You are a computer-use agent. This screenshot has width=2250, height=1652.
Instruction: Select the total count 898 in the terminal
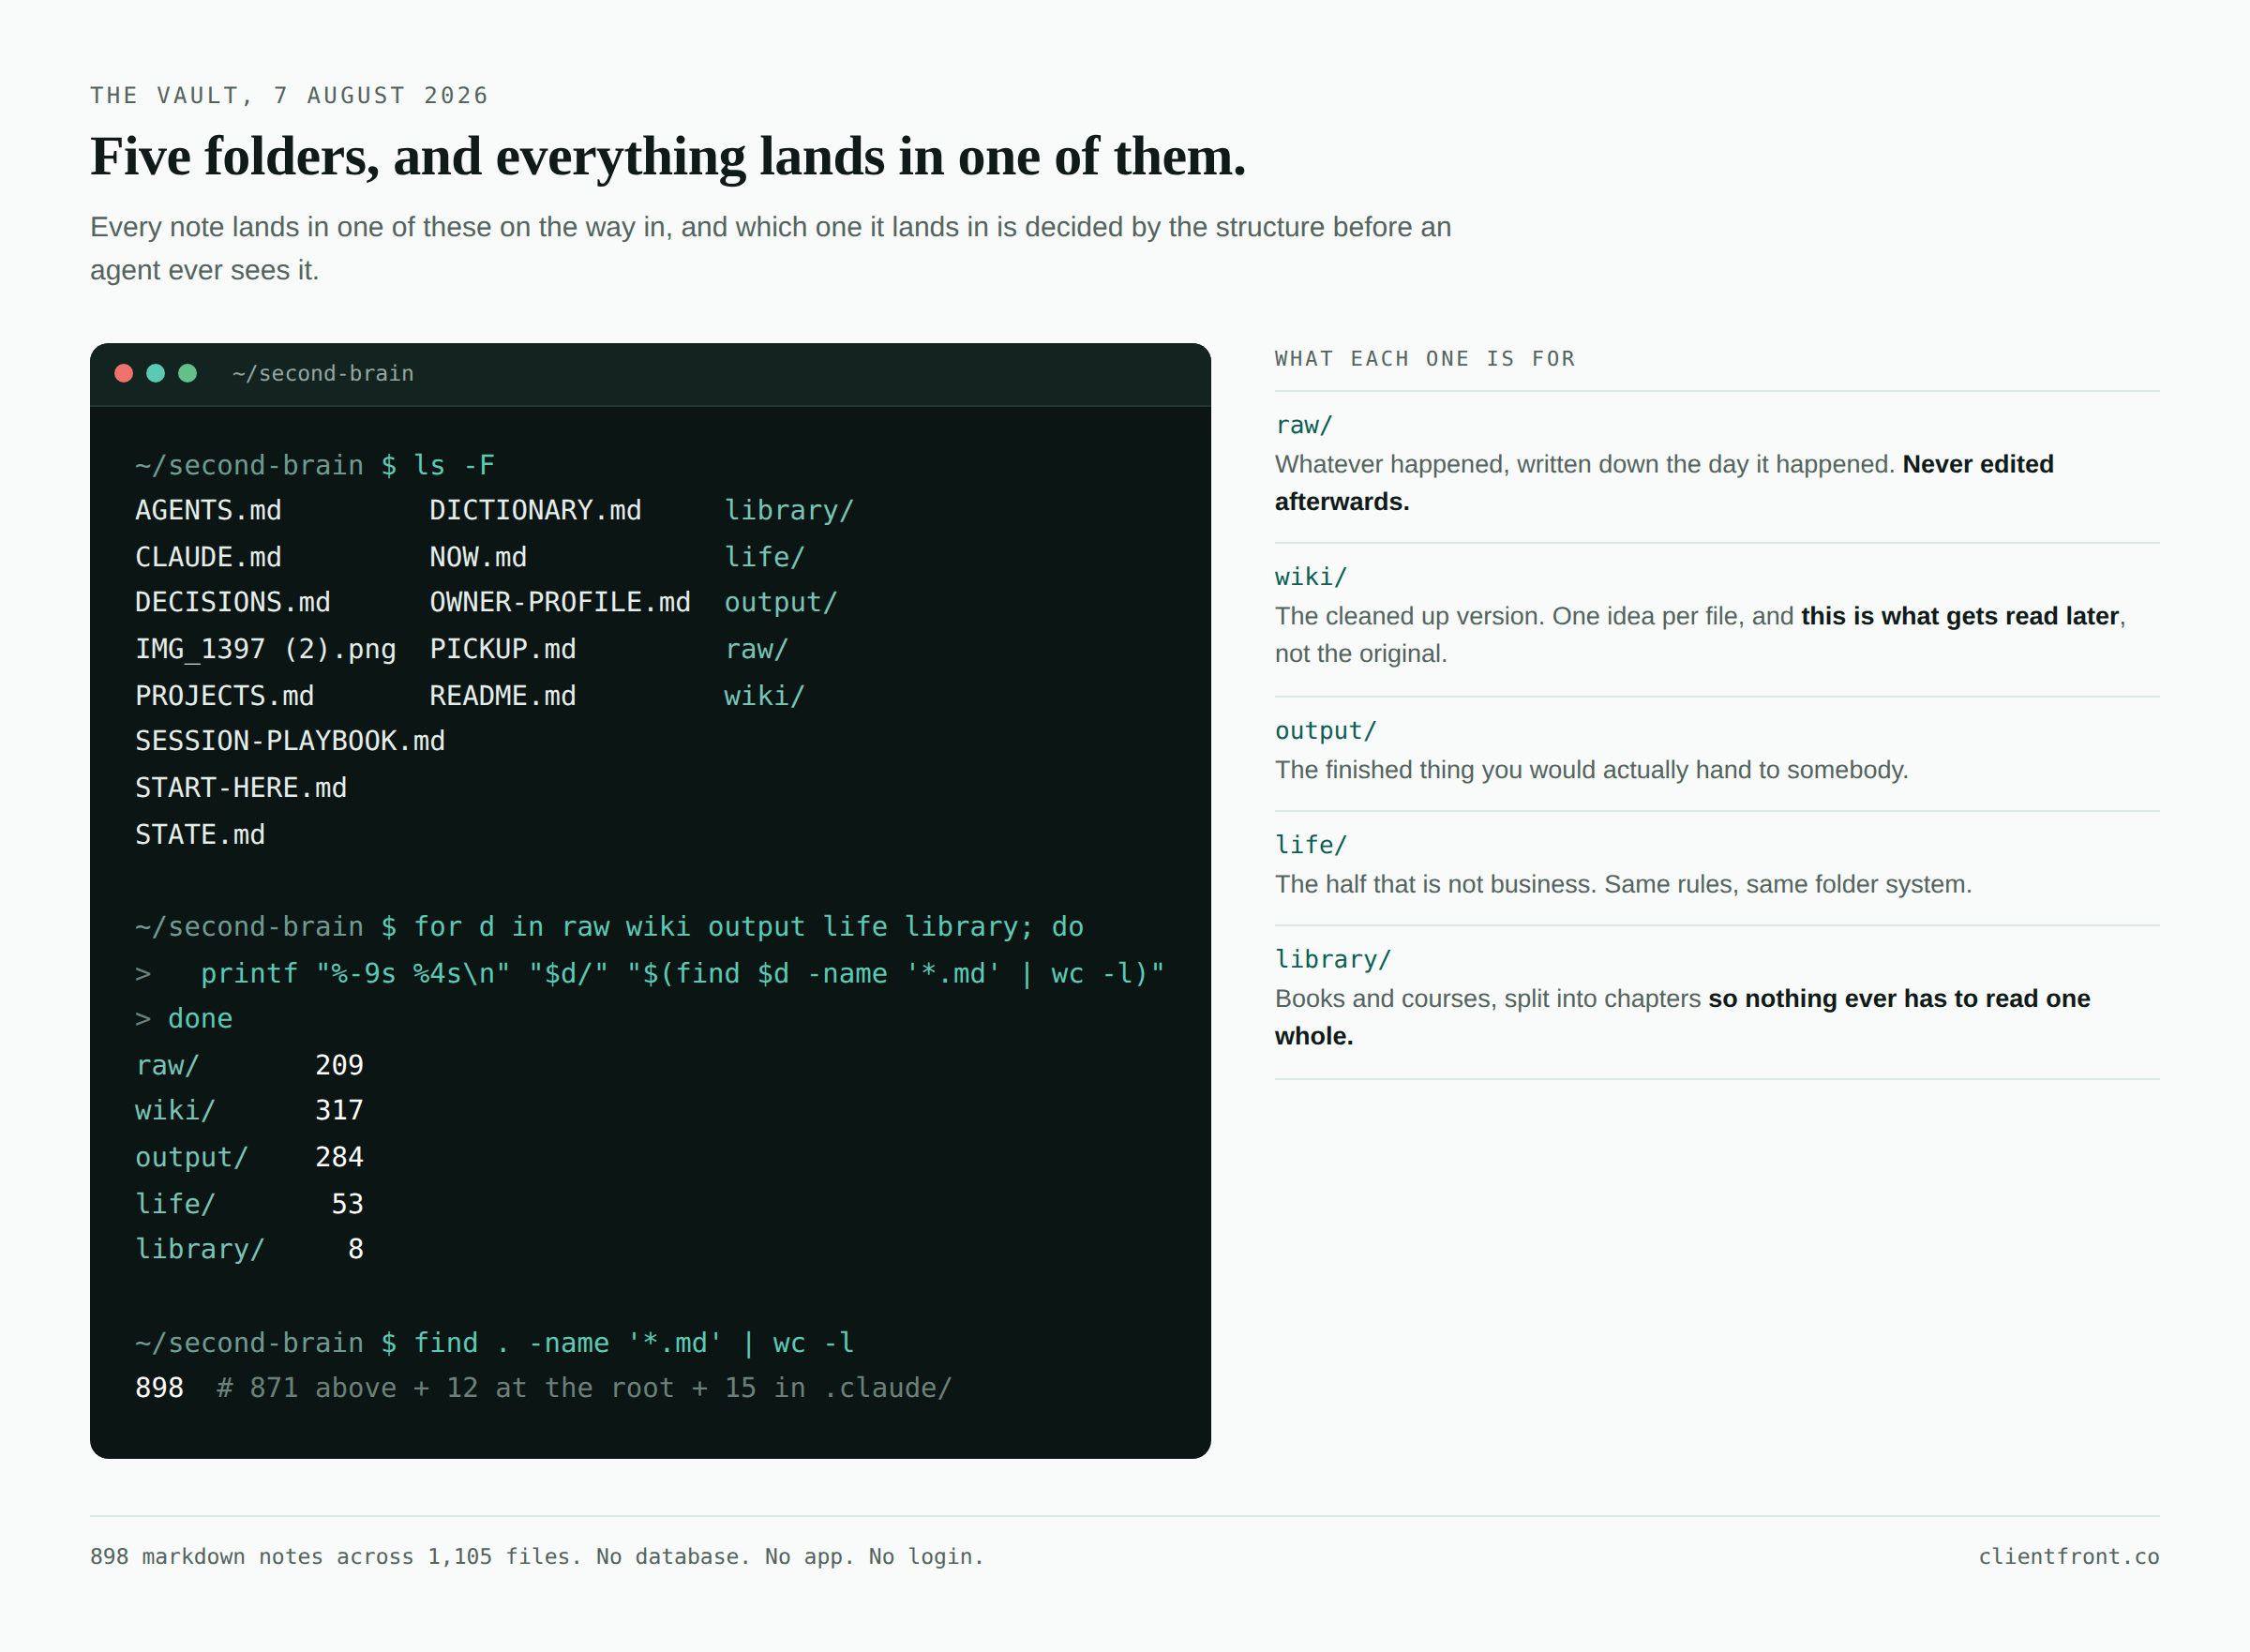point(159,1388)
